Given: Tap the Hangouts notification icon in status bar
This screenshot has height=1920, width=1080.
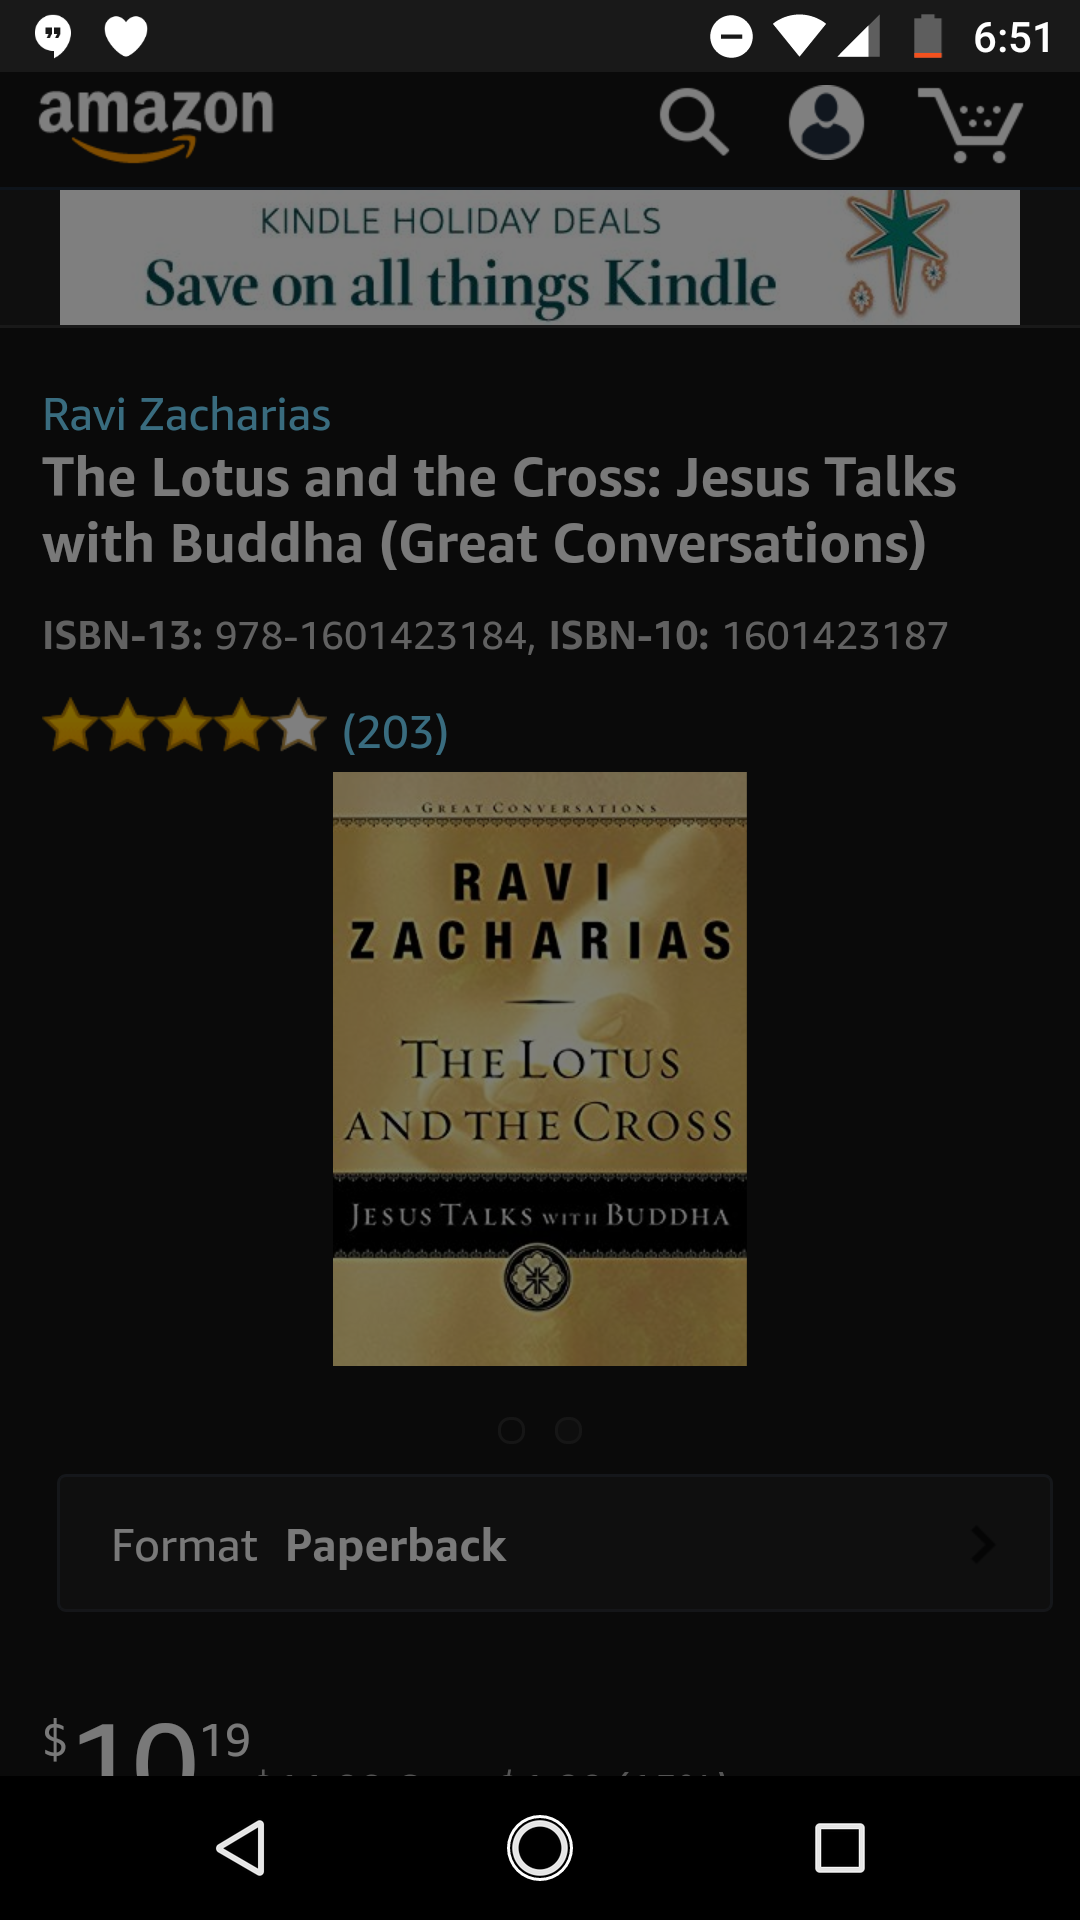Looking at the screenshot, I should click(x=53, y=37).
